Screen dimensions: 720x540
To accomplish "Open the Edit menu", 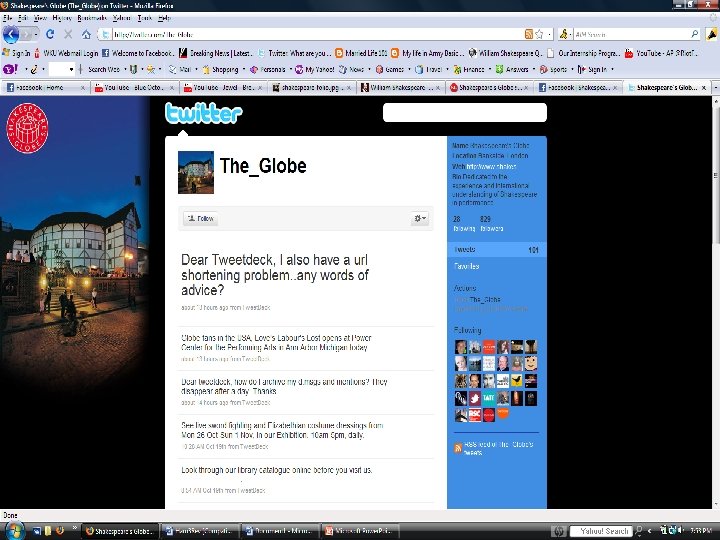I will pyautogui.click(x=23, y=18).
